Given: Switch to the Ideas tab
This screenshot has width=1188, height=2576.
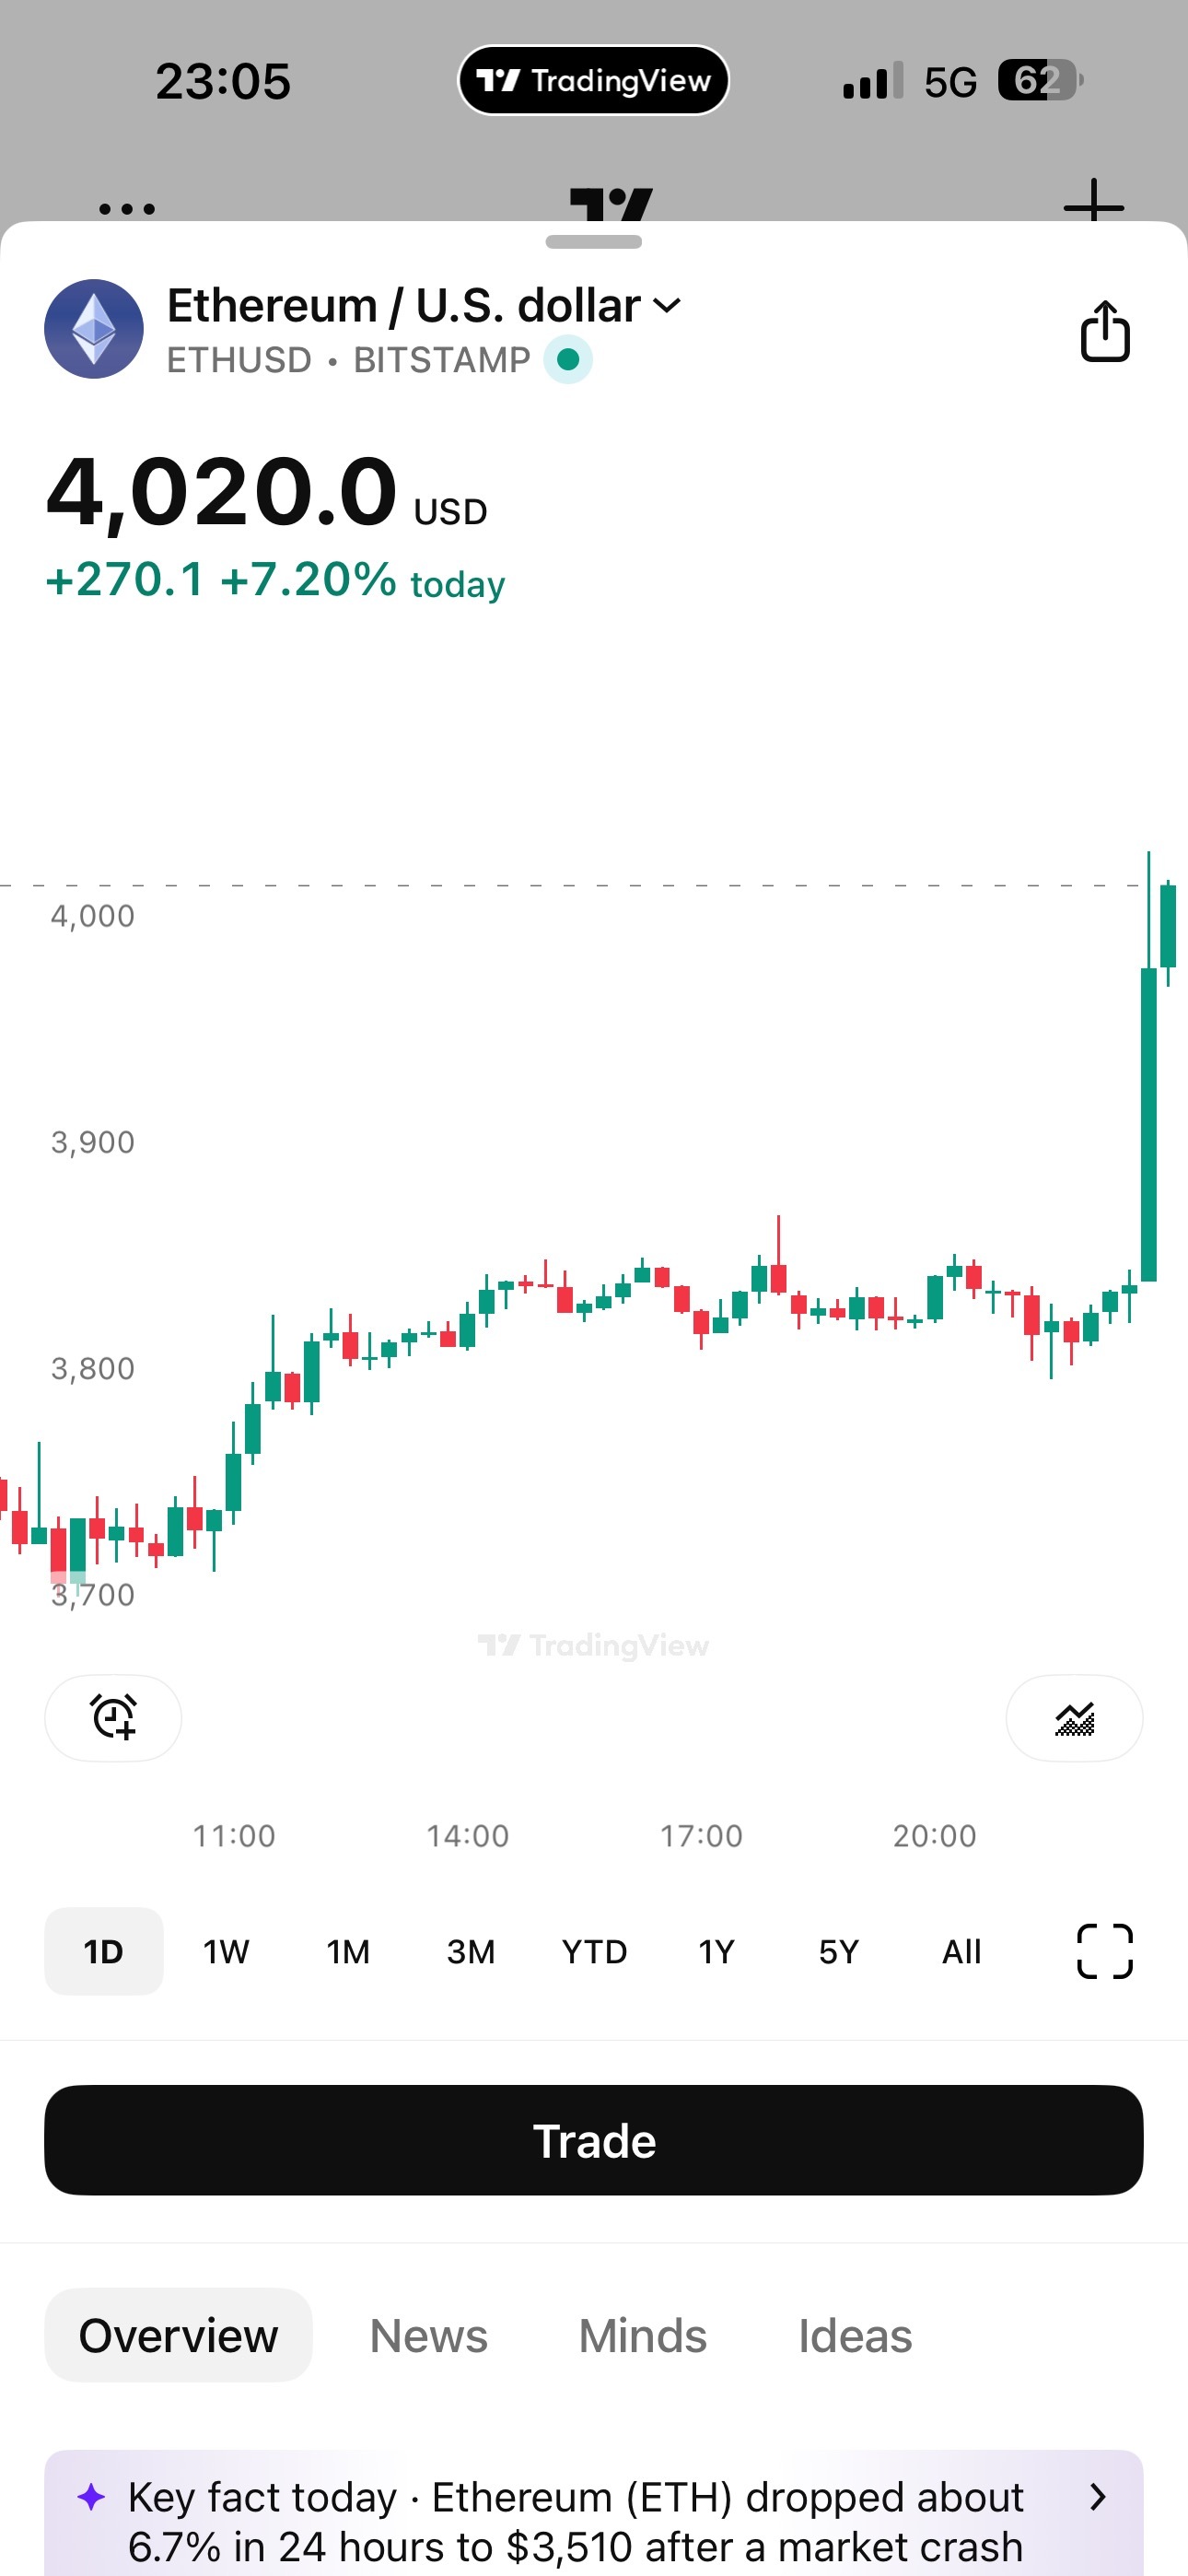Looking at the screenshot, I should [x=855, y=2336].
